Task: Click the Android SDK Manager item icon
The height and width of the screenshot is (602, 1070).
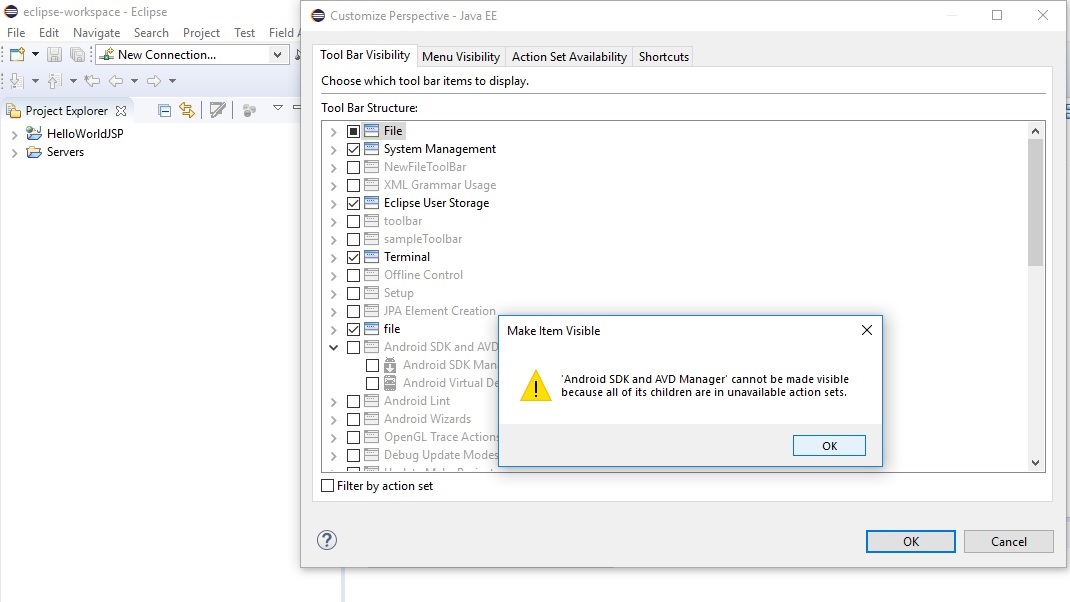Action: (x=390, y=365)
